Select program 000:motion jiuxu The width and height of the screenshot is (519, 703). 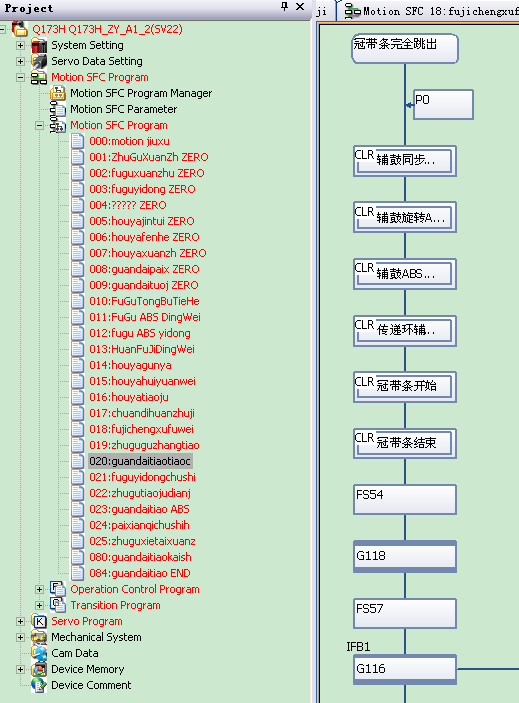[x=129, y=141]
